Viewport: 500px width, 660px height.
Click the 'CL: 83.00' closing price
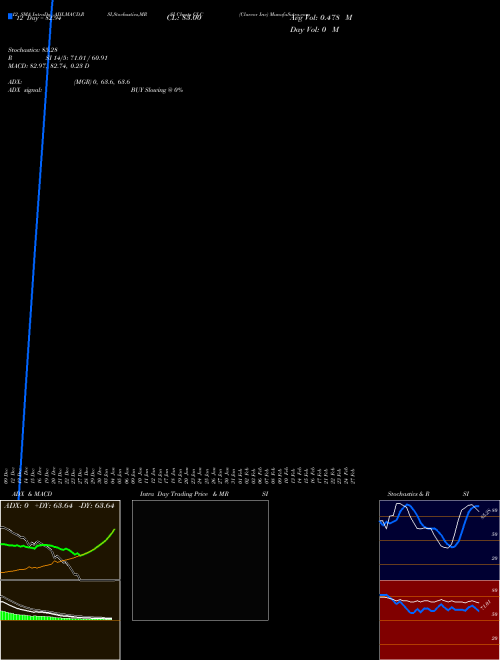(184, 18)
